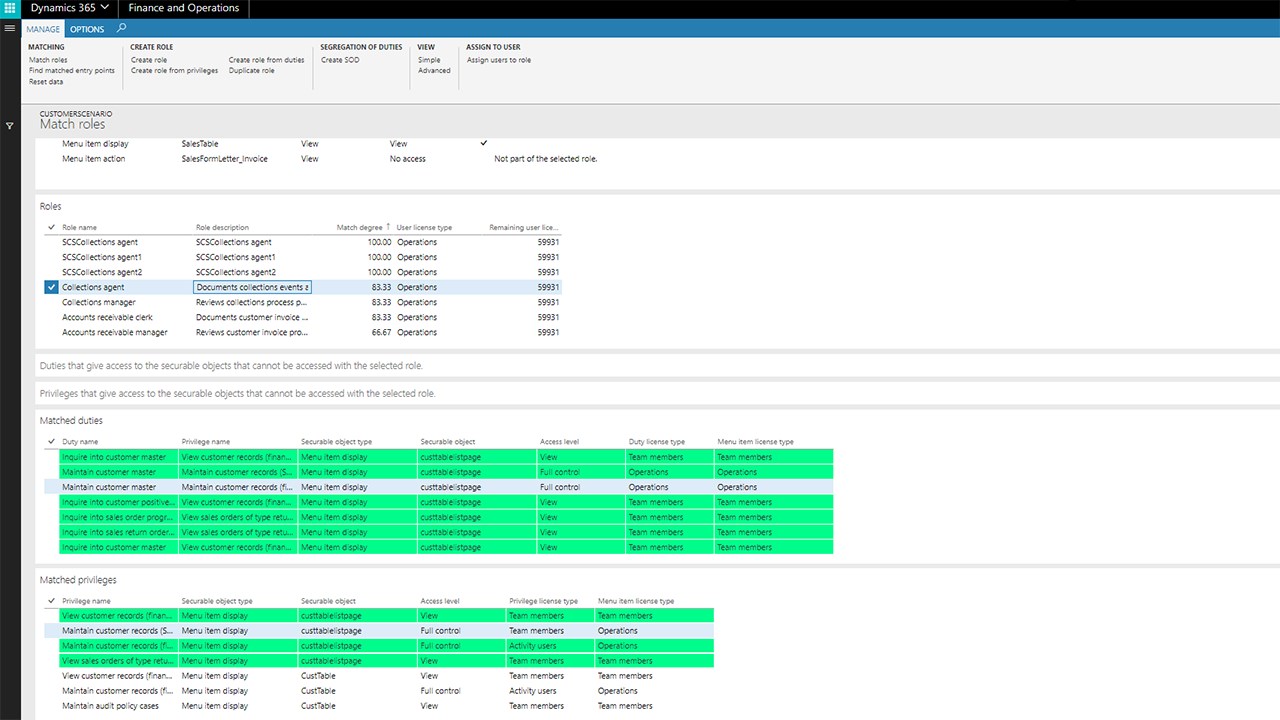Toggle select-all checkmark in Roles grid
The width and height of the screenshot is (1280, 720).
pos(52,227)
